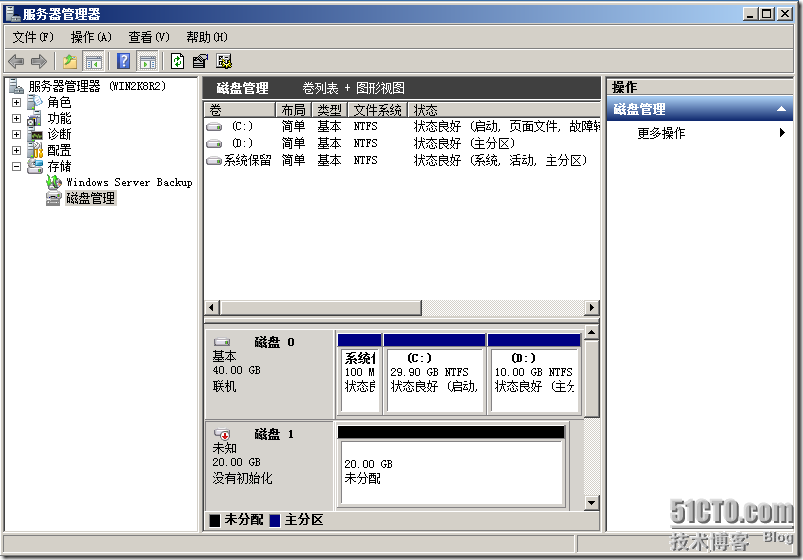
Task: Open the 查看(V) menu
Action: [149, 37]
